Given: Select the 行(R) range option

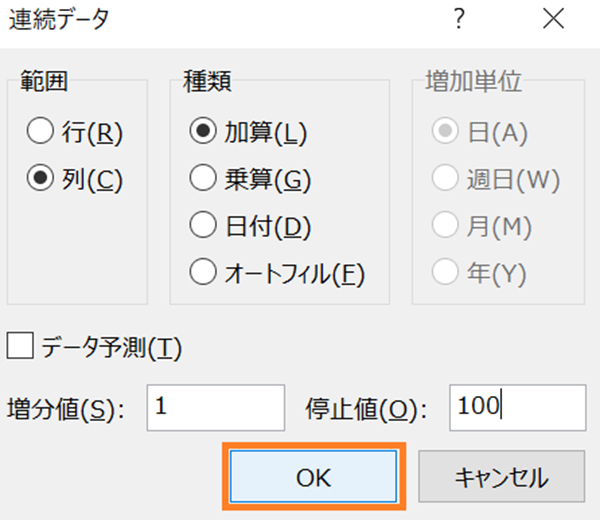Looking at the screenshot, I should (41, 132).
